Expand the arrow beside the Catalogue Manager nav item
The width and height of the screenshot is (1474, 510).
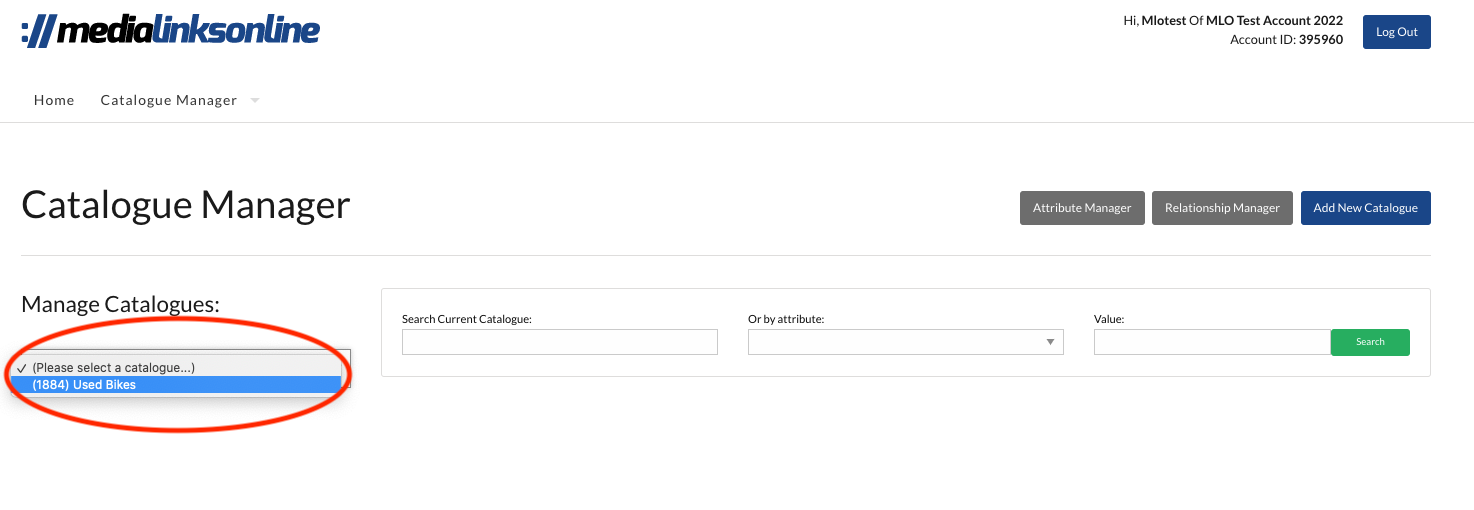pyautogui.click(x=255, y=100)
